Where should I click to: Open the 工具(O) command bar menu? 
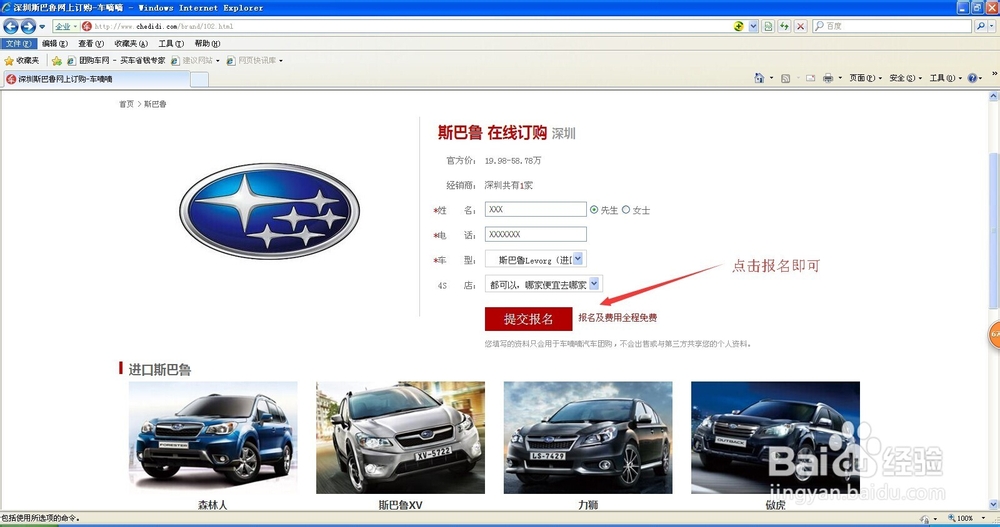[946, 78]
